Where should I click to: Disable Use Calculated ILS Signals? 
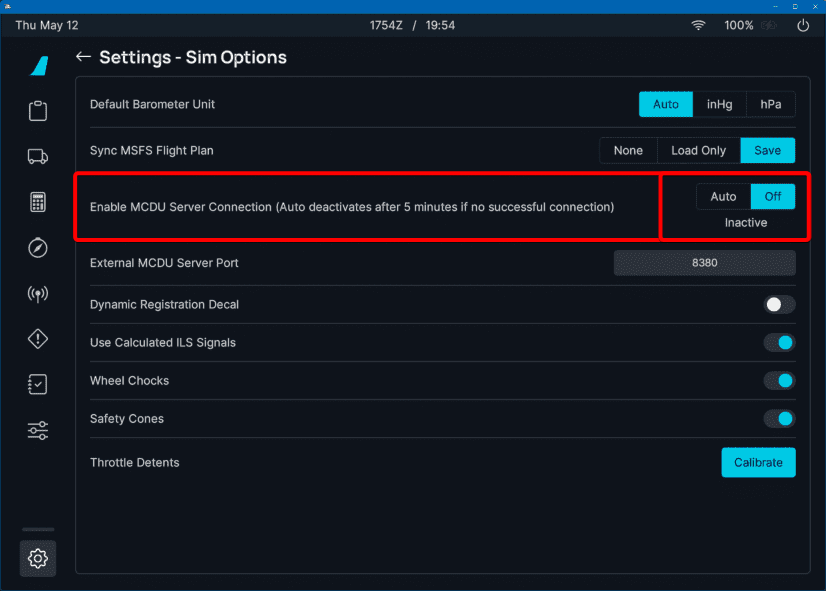tap(778, 342)
